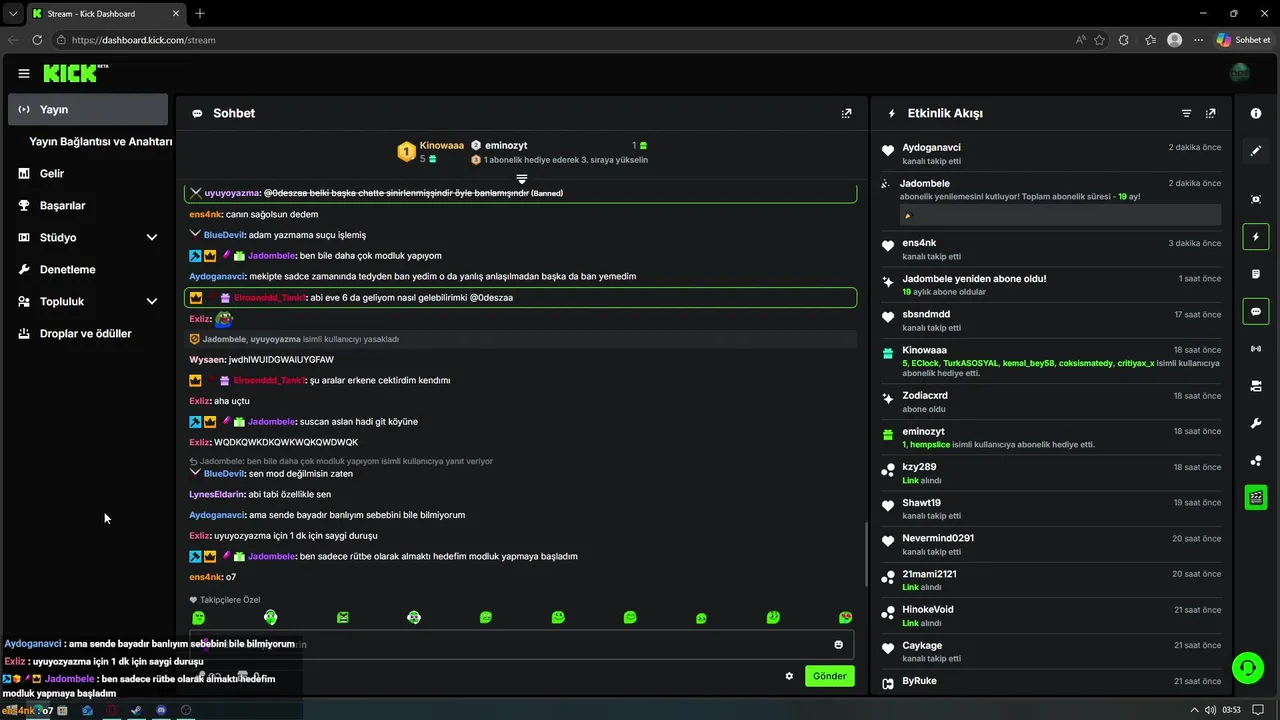This screenshot has width=1280, height=720.
Task: Select Kinowaaa gifted subscriptions event
Action: pos(1050,361)
